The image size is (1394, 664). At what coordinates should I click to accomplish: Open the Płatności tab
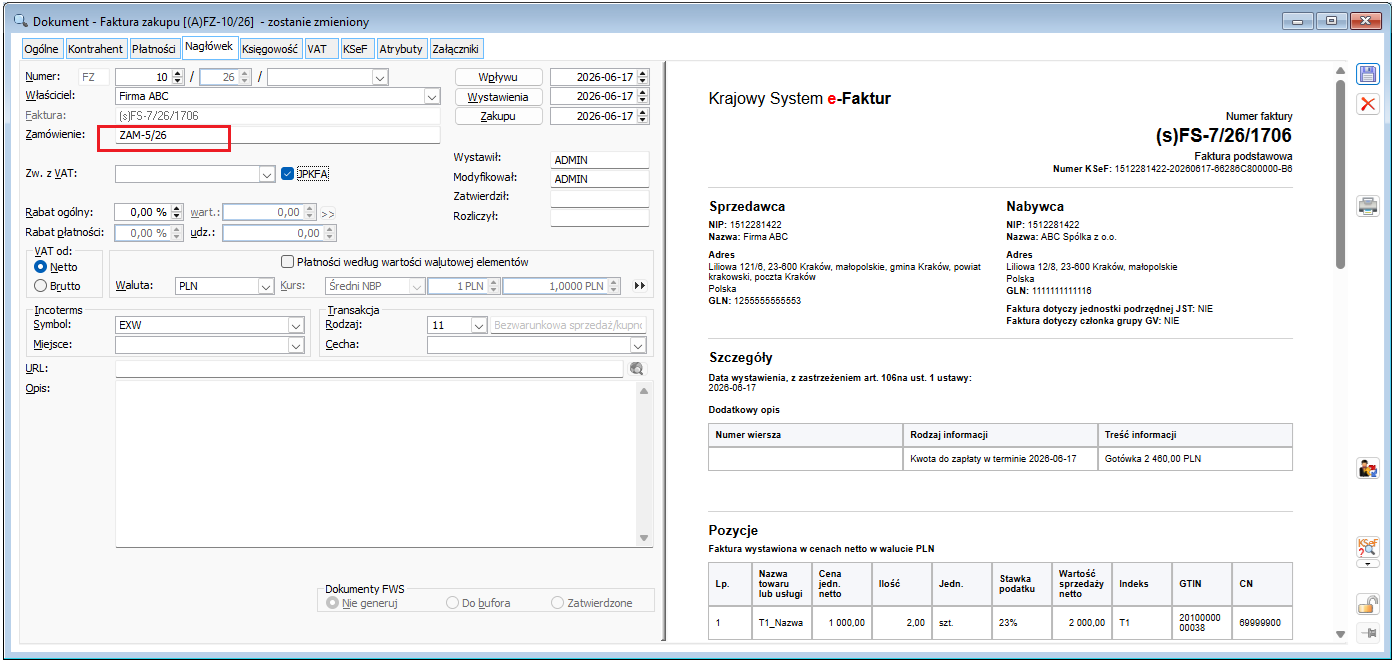pyautogui.click(x=154, y=48)
